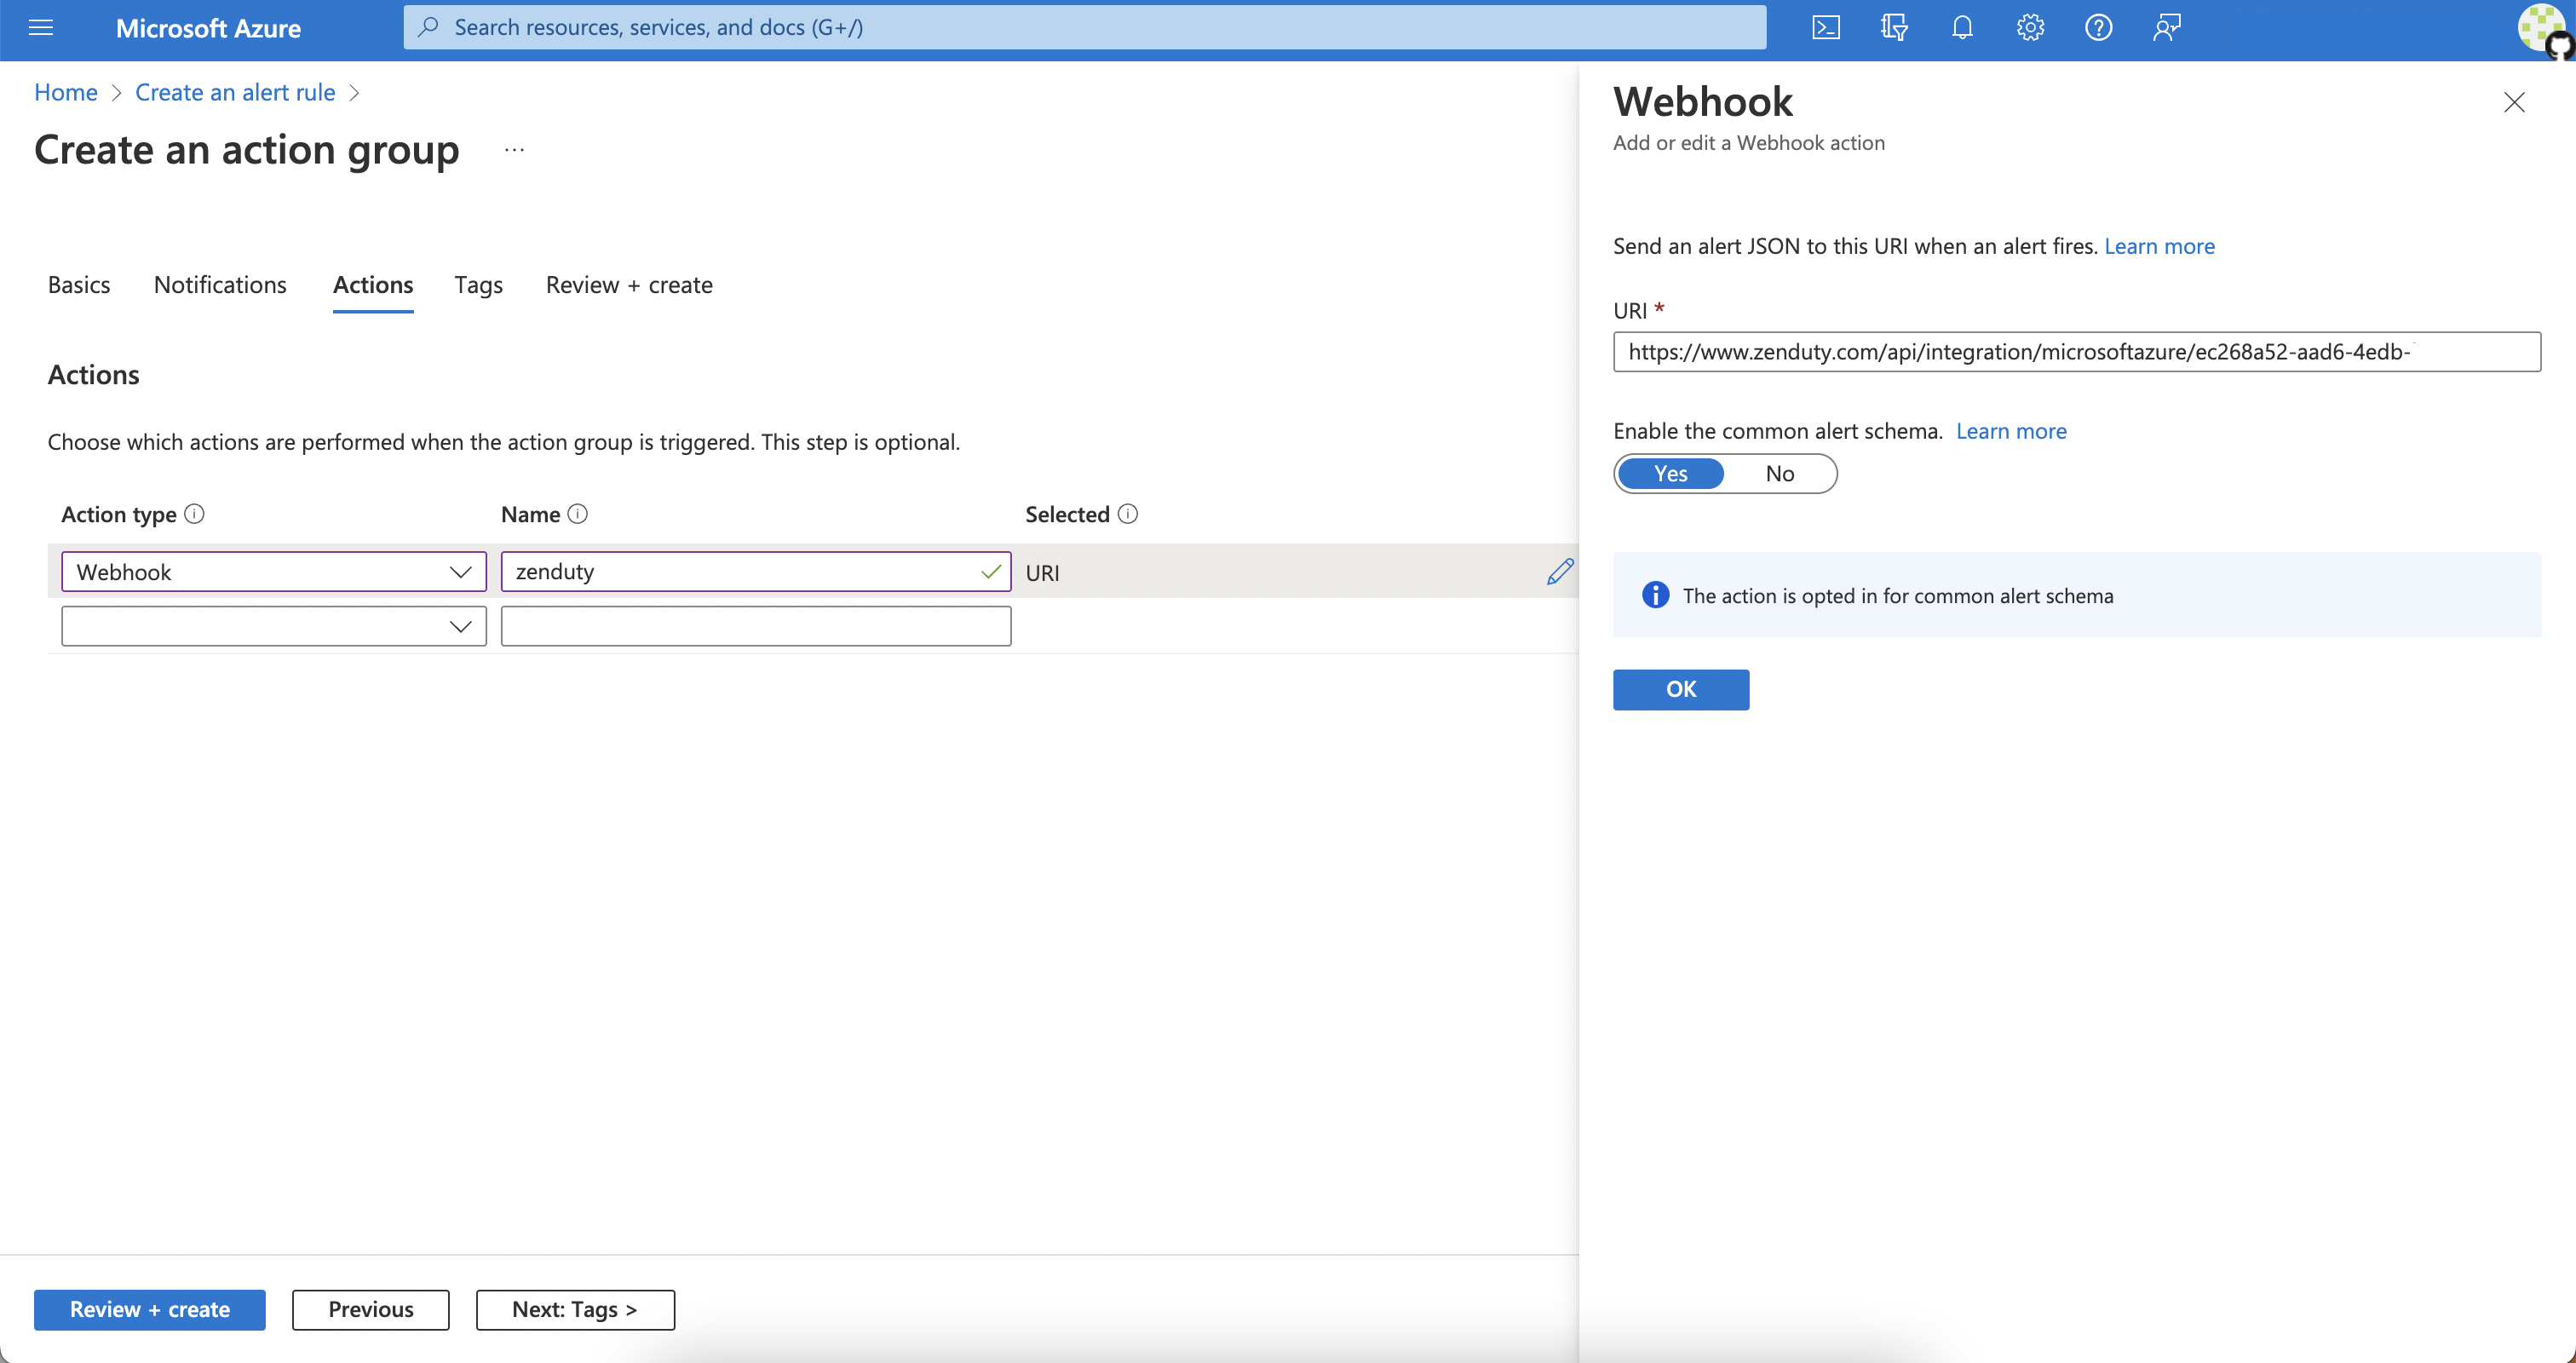
Task: Open the notifications bell
Action: 1962,27
